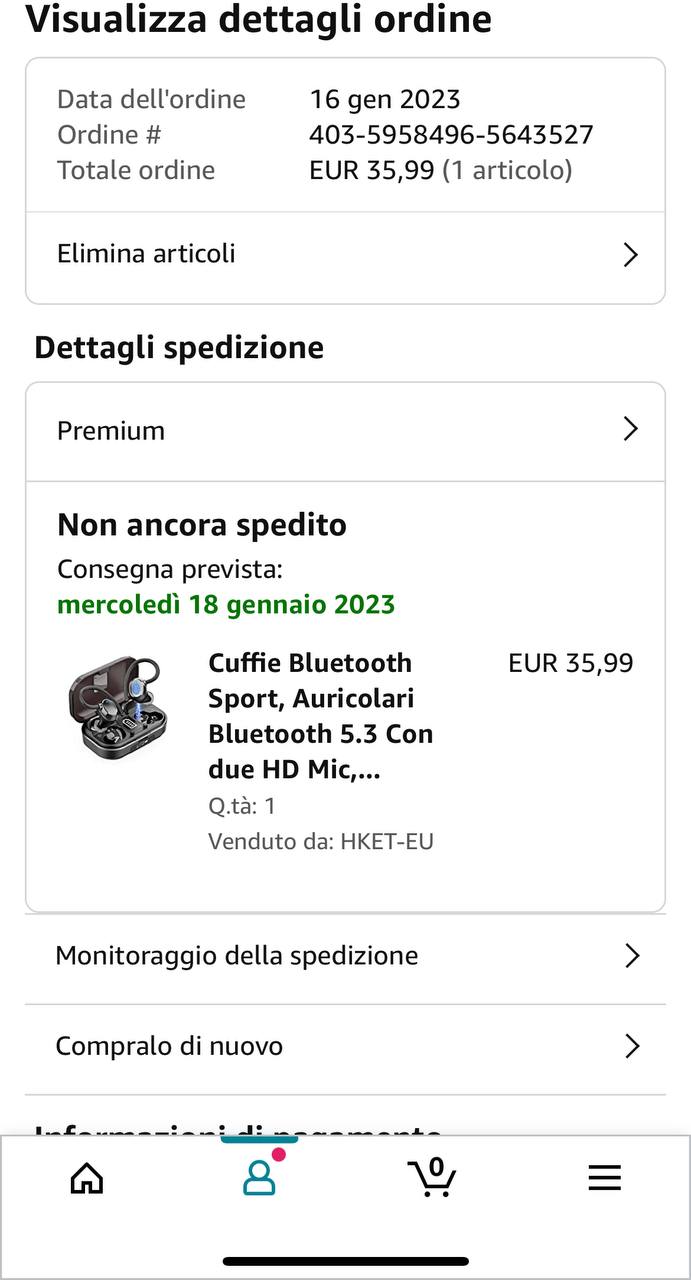This screenshot has width=691, height=1280.
Task: Open the hamburger menu icon
Action: coord(604,1178)
